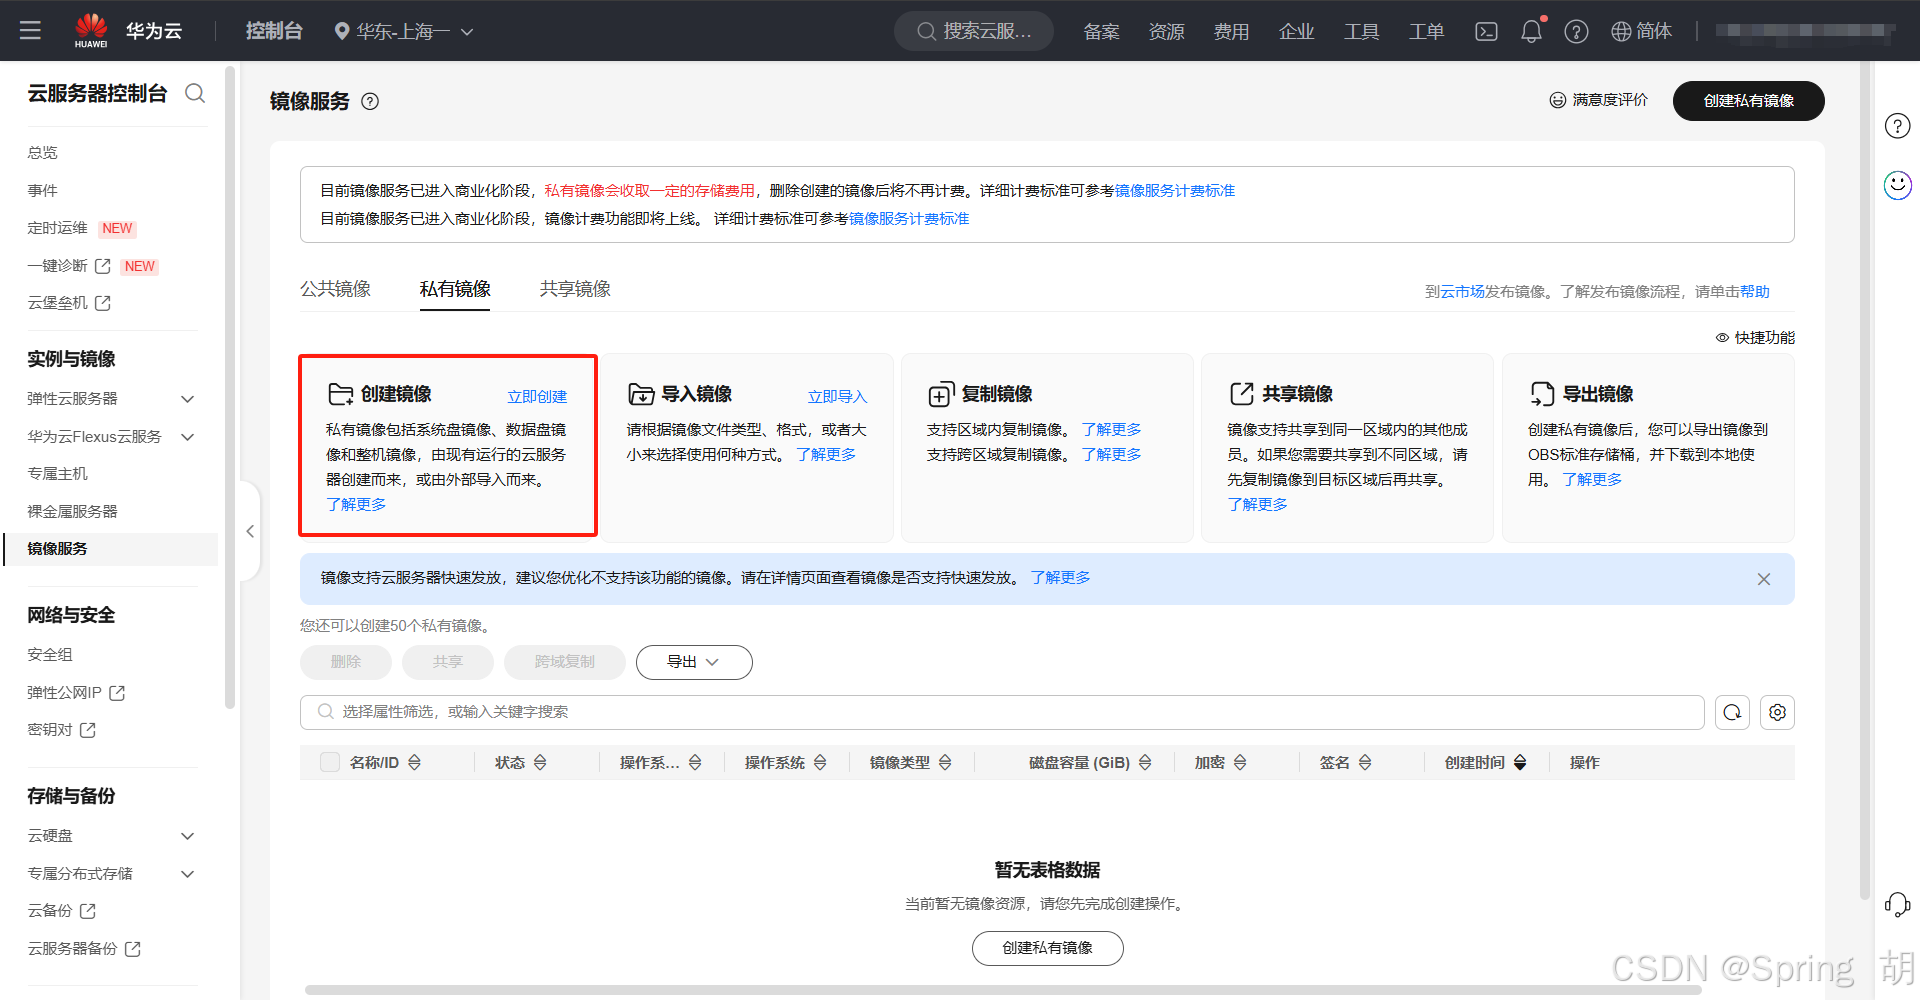Open the hamburger navigation menu
Image resolution: width=1920 pixels, height=1000 pixels.
tap(30, 31)
